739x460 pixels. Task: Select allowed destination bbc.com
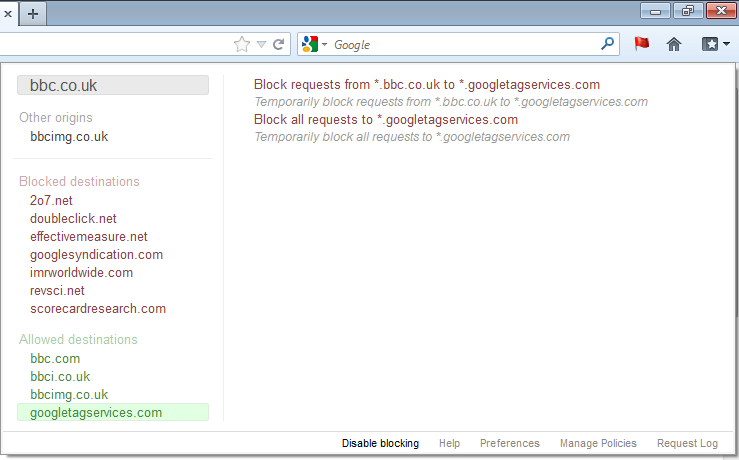click(x=55, y=359)
